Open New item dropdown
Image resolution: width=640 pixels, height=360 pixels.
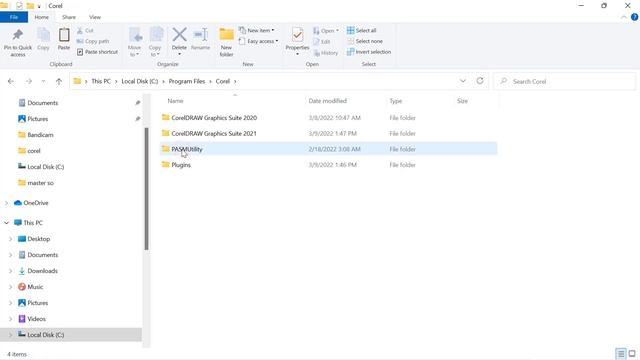pyautogui.click(x=256, y=30)
